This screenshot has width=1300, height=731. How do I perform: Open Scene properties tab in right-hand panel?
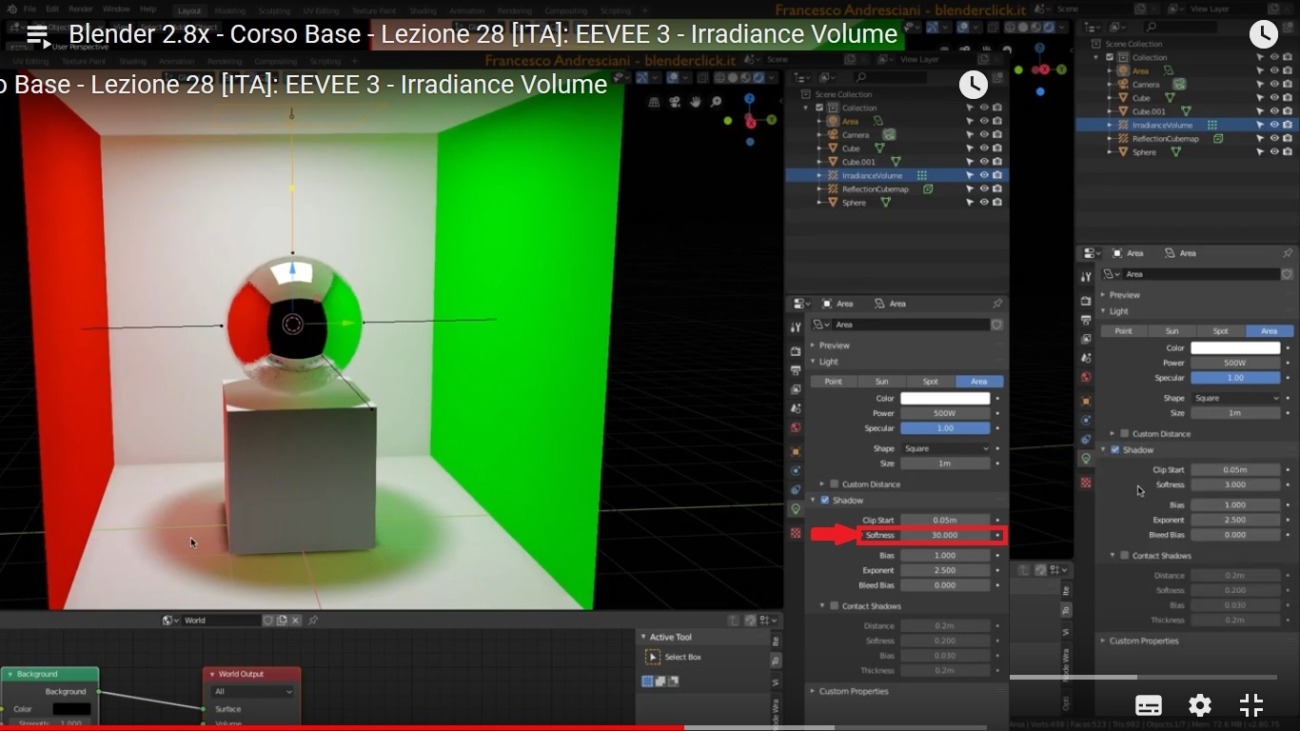click(x=1086, y=358)
